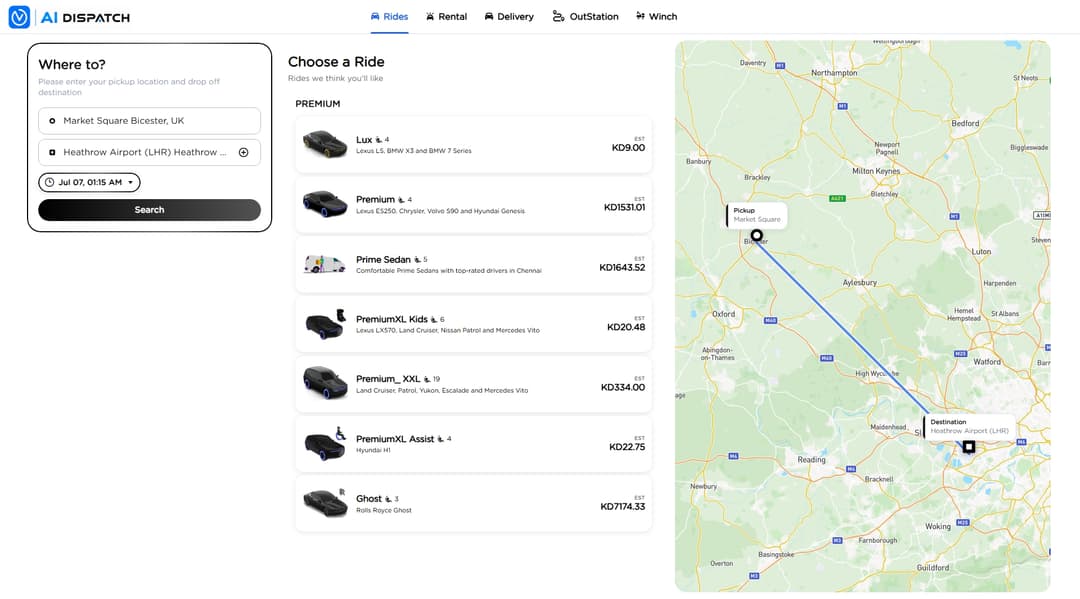Click the seat icon next to Prime Sedan
This screenshot has width=1080, height=599.
[x=417, y=260]
